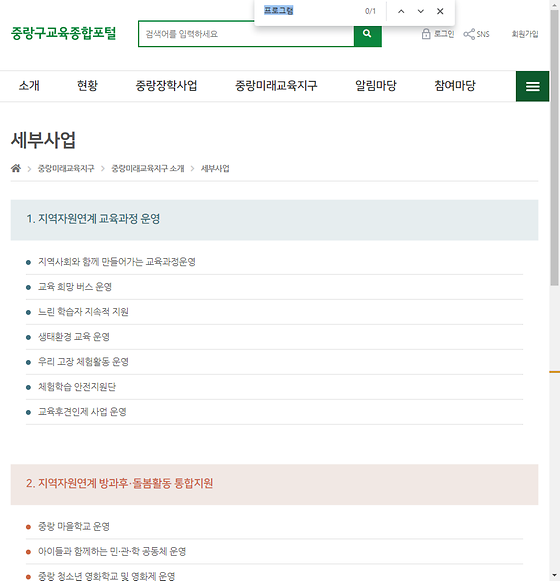
Task: Open the 소개 menu
Action: click(29, 86)
